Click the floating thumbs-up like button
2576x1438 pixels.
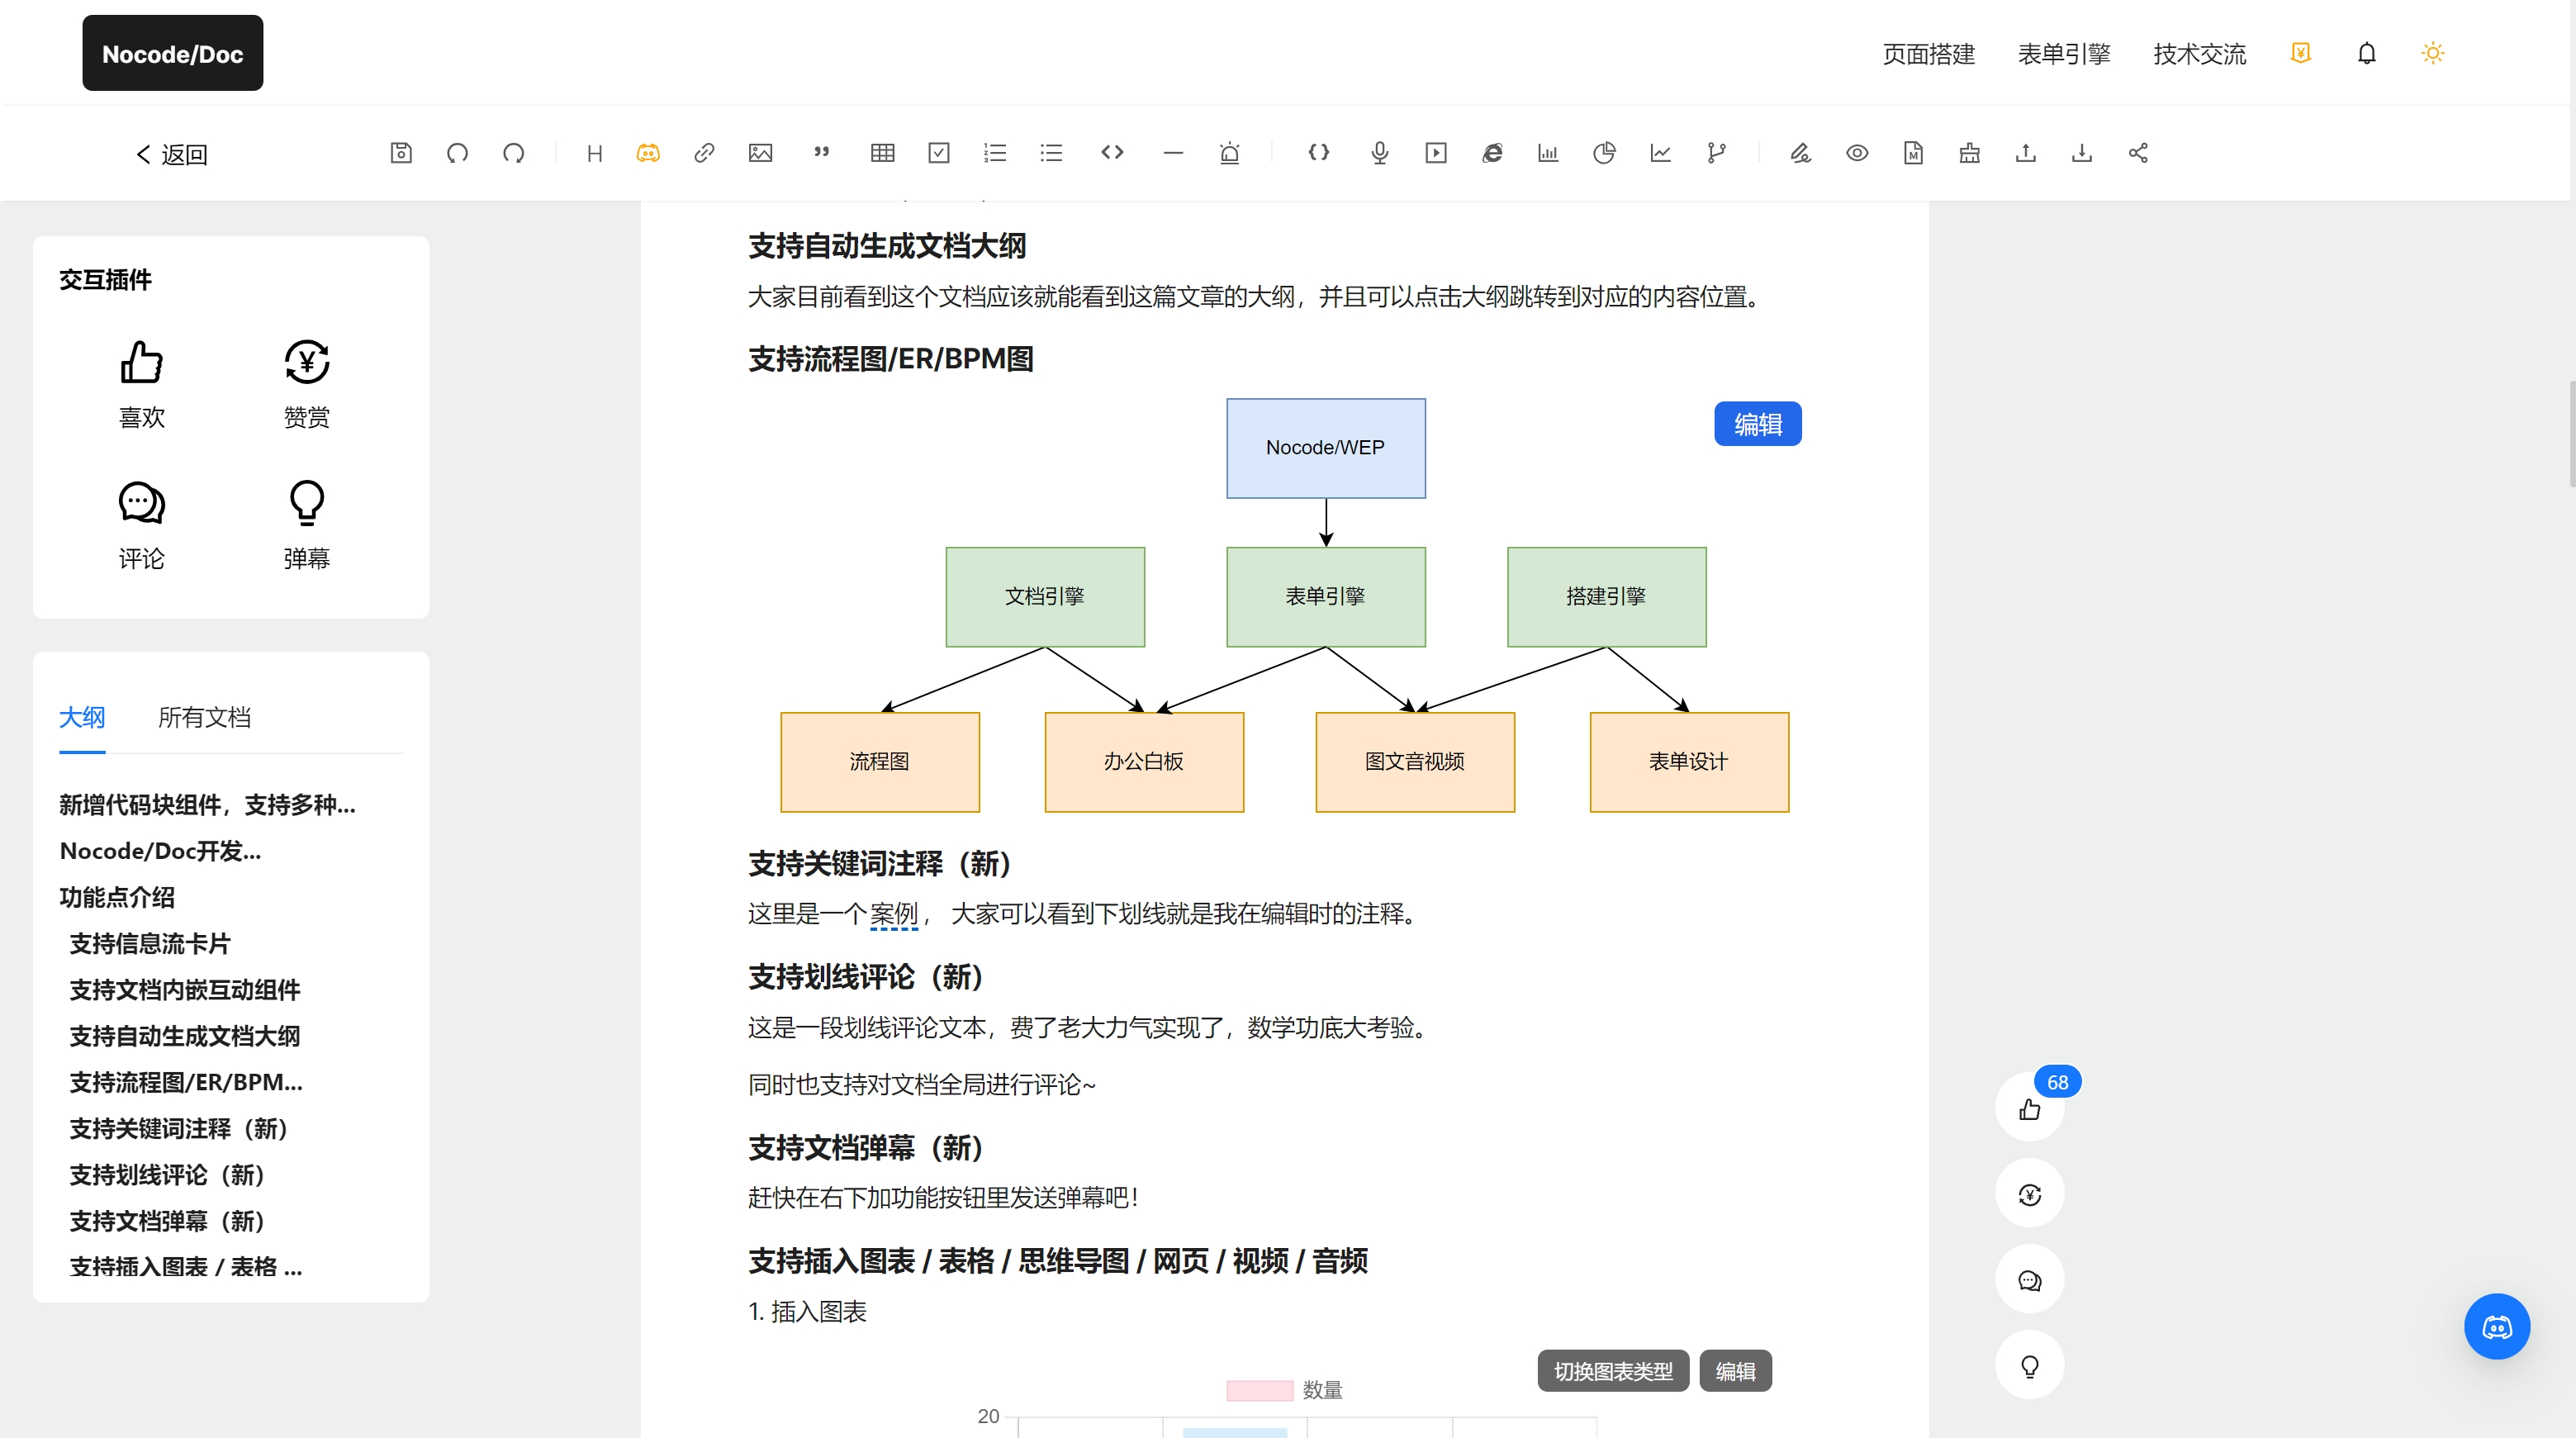tap(2029, 1109)
